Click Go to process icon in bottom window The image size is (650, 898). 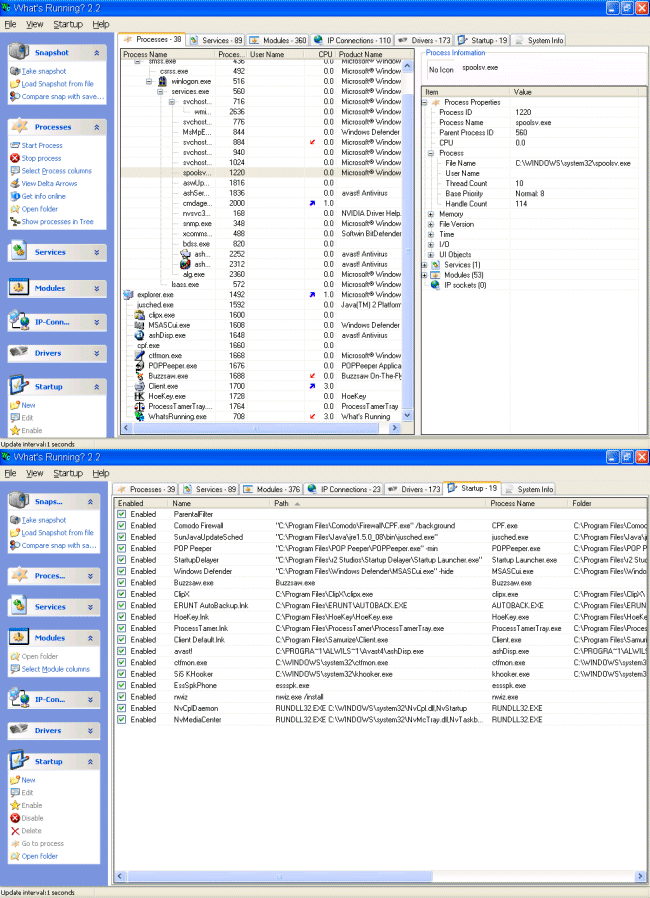[15, 844]
